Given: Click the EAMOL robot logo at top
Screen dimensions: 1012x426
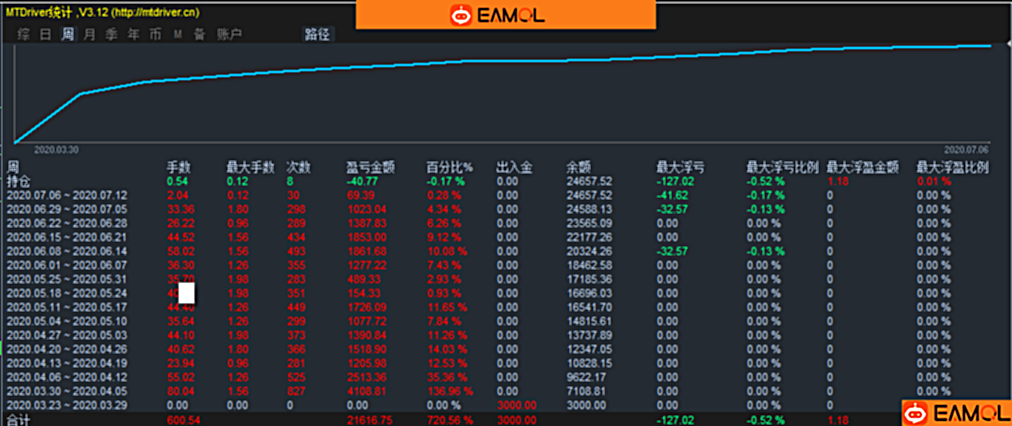Looking at the screenshot, I should point(505,15).
